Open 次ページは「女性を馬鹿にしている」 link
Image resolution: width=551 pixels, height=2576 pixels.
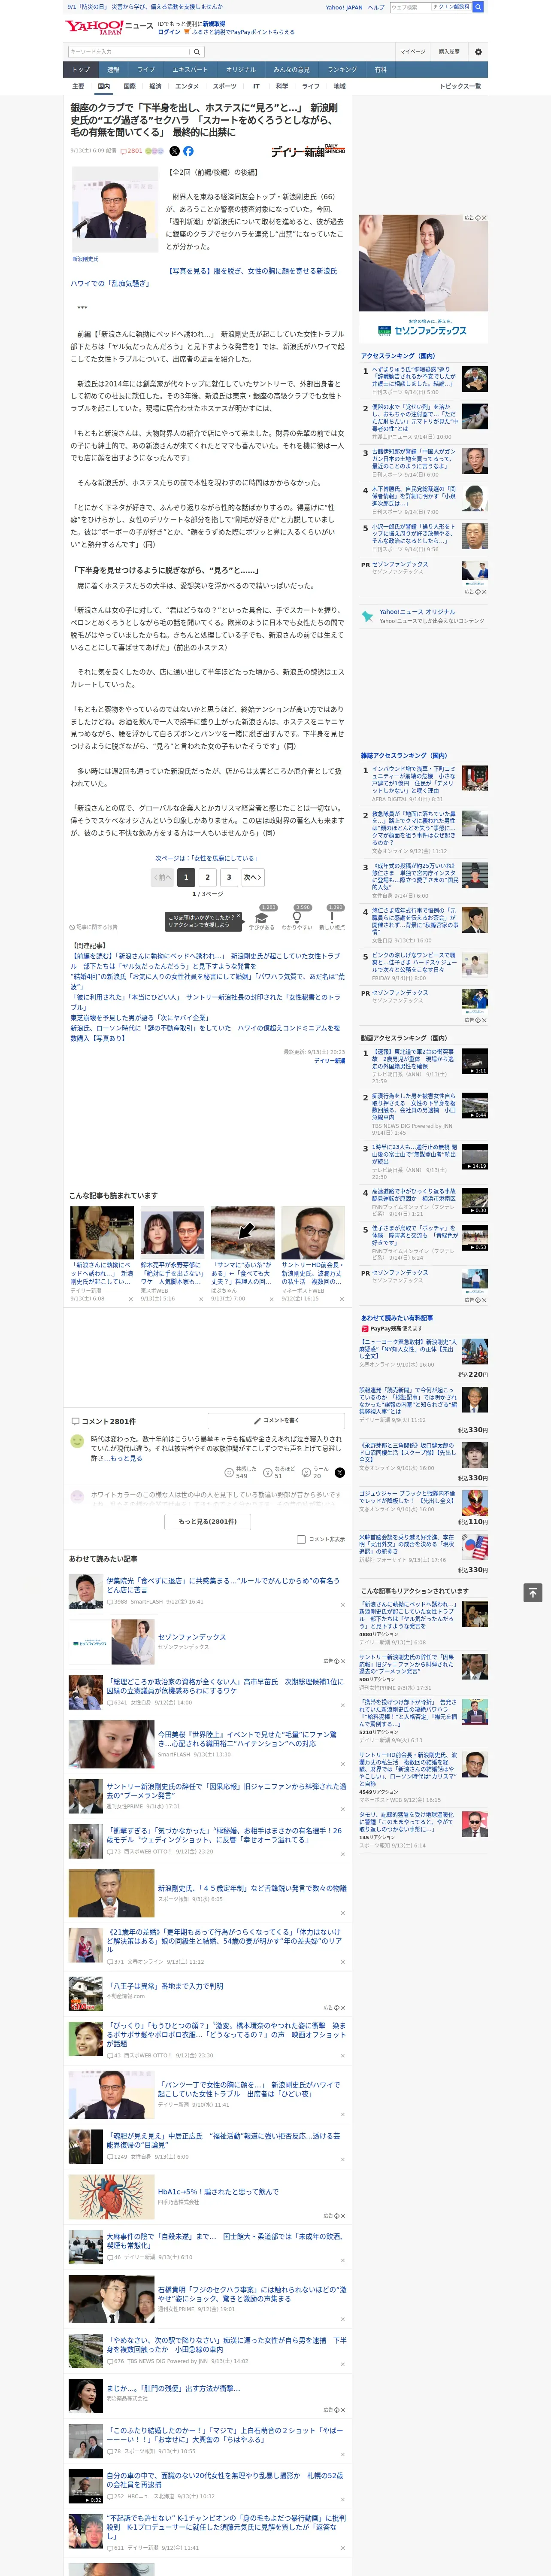[x=207, y=858]
